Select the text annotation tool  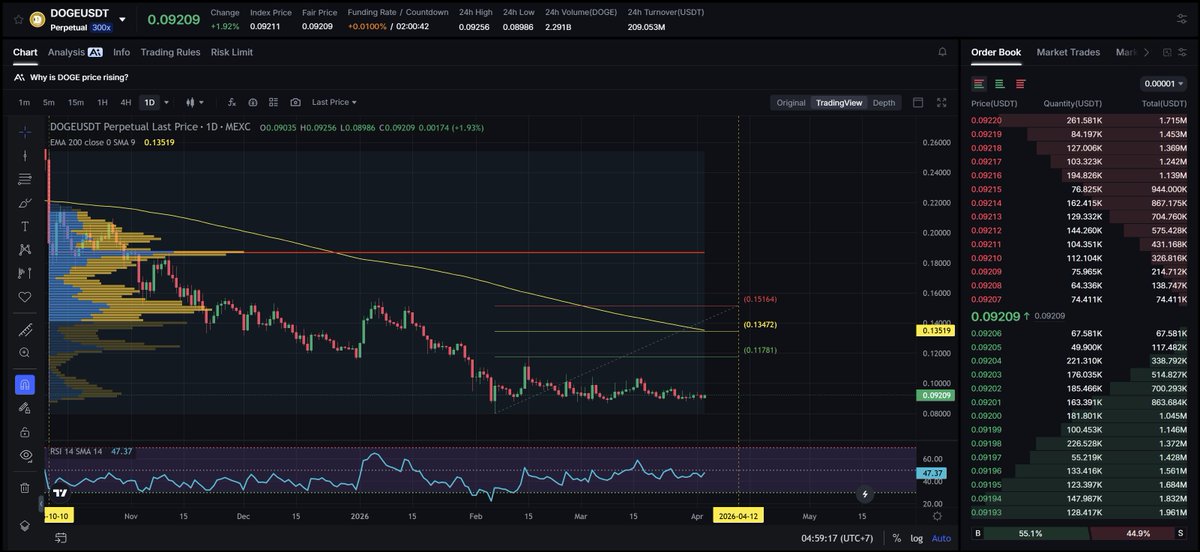(25, 226)
